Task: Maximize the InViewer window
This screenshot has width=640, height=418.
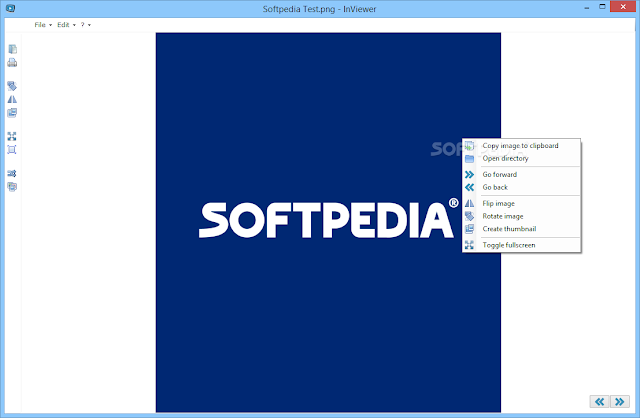Action: coord(602,7)
